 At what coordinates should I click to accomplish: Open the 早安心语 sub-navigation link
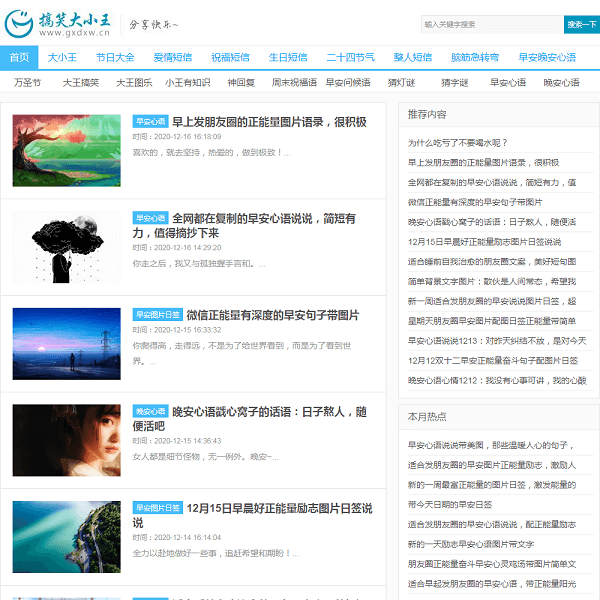(508, 83)
